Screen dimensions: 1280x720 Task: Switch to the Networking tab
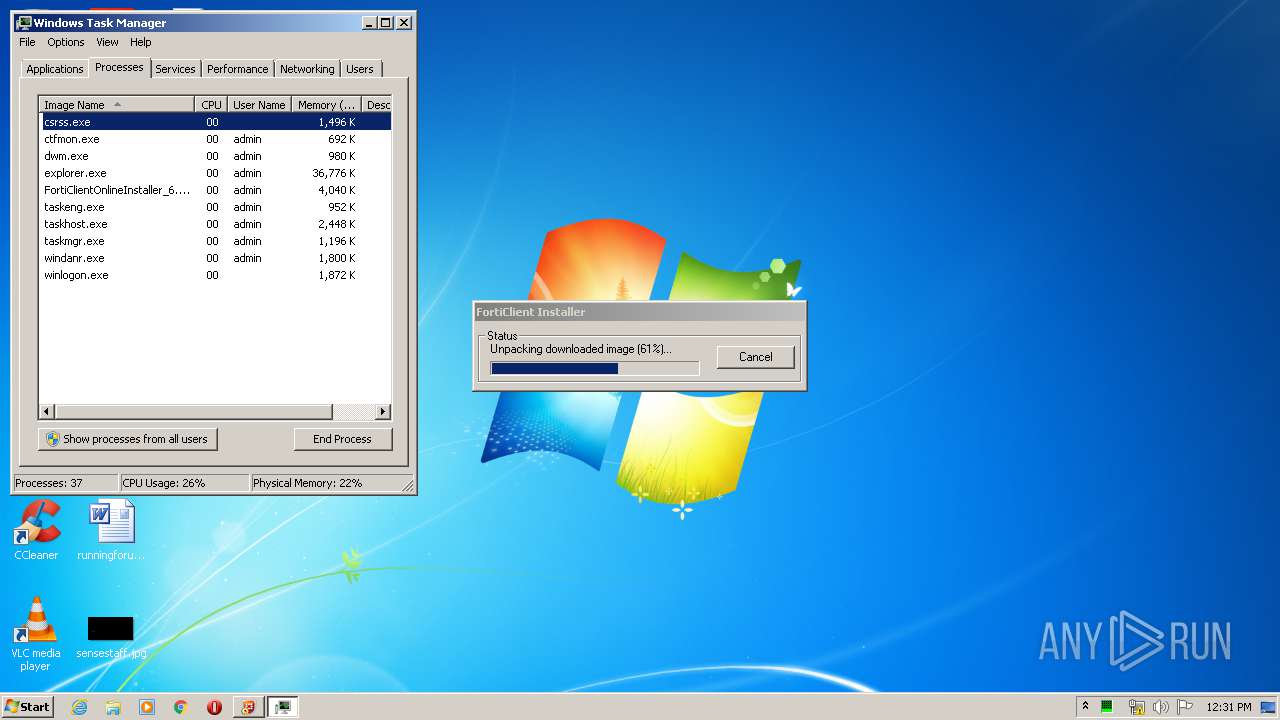[307, 69]
